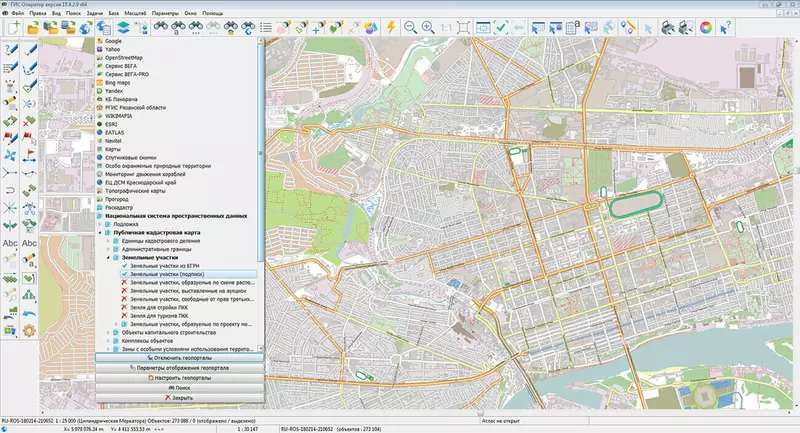
Task: Open the color wheel palette icon
Action: [x=706, y=28]
